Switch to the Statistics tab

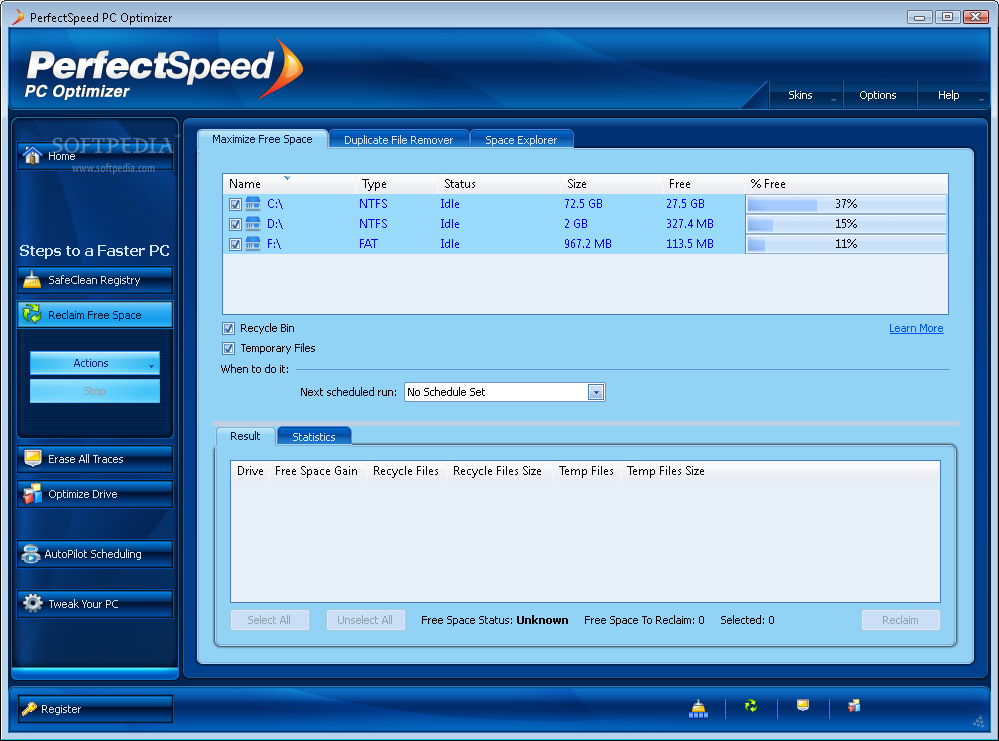[x=313, y=436]
